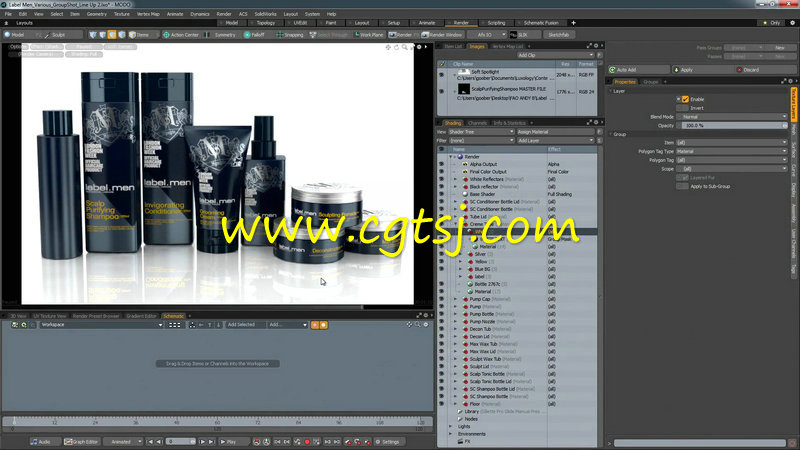Click grid layout icon in Schematic toolbar
The image size is (800, 450).
tap(174, 325)
